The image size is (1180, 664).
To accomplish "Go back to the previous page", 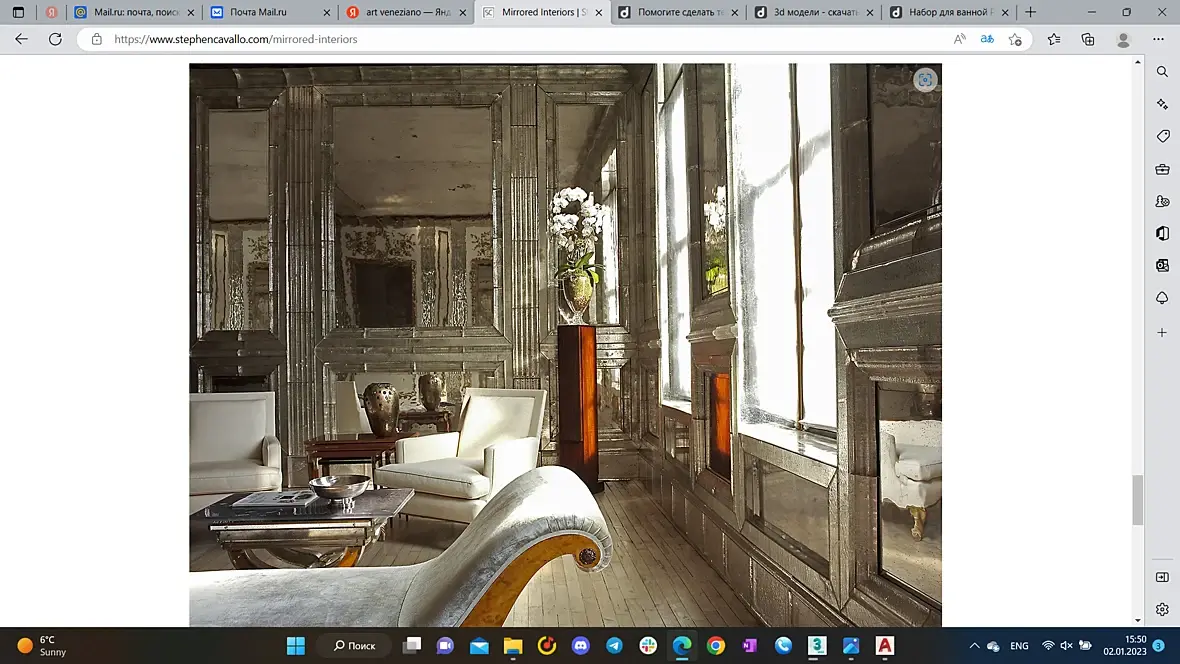I will click(x=21, y=39).
